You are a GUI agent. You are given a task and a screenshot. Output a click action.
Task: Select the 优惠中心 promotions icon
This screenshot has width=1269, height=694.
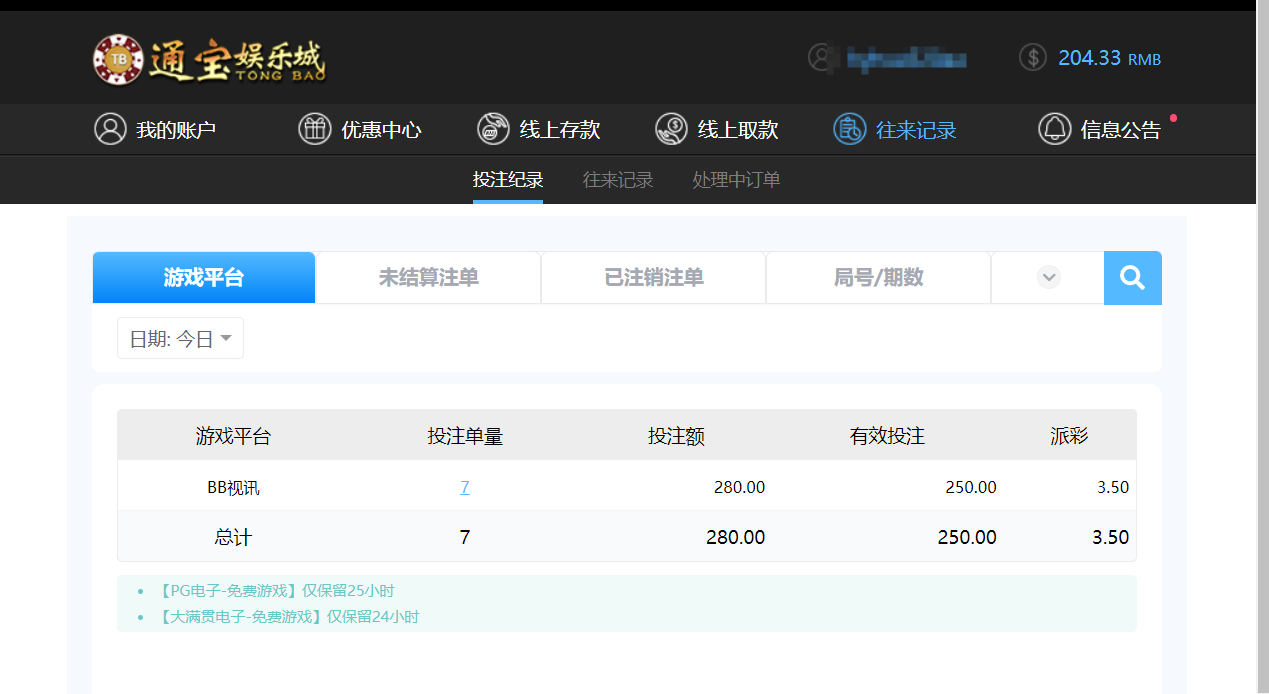click(x=314, y=129)
